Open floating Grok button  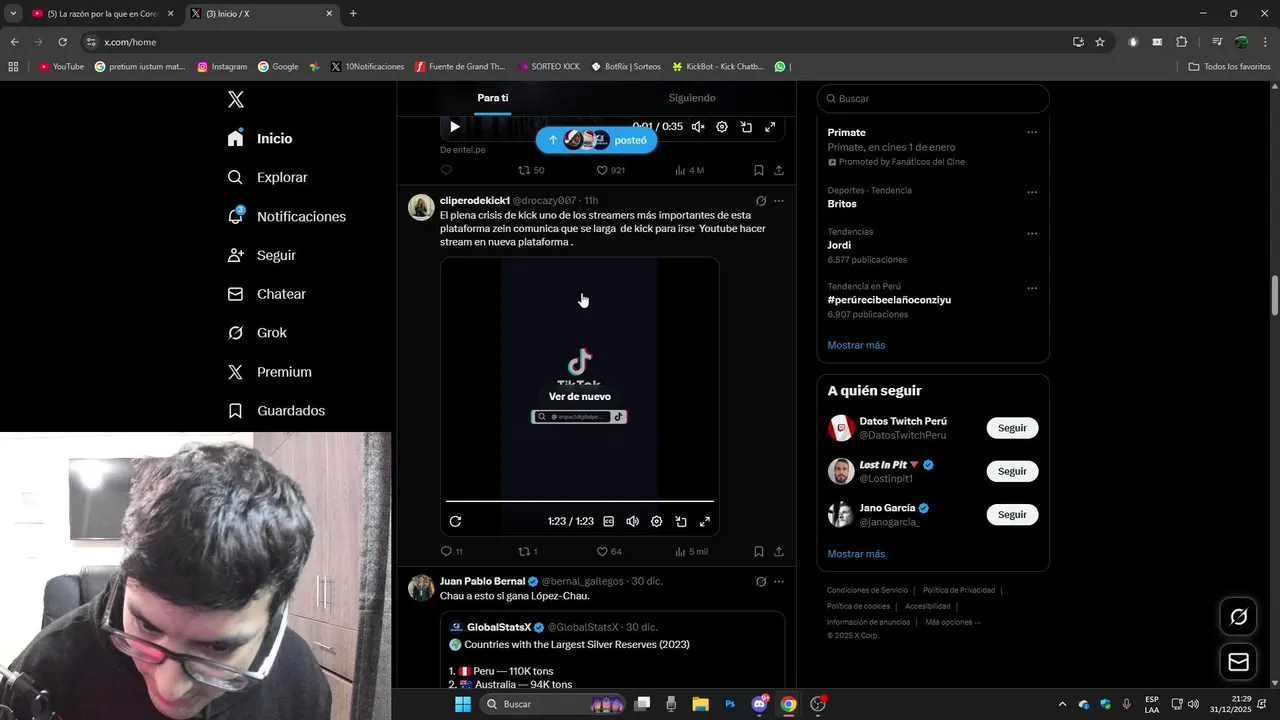[x=1238, y=617]
